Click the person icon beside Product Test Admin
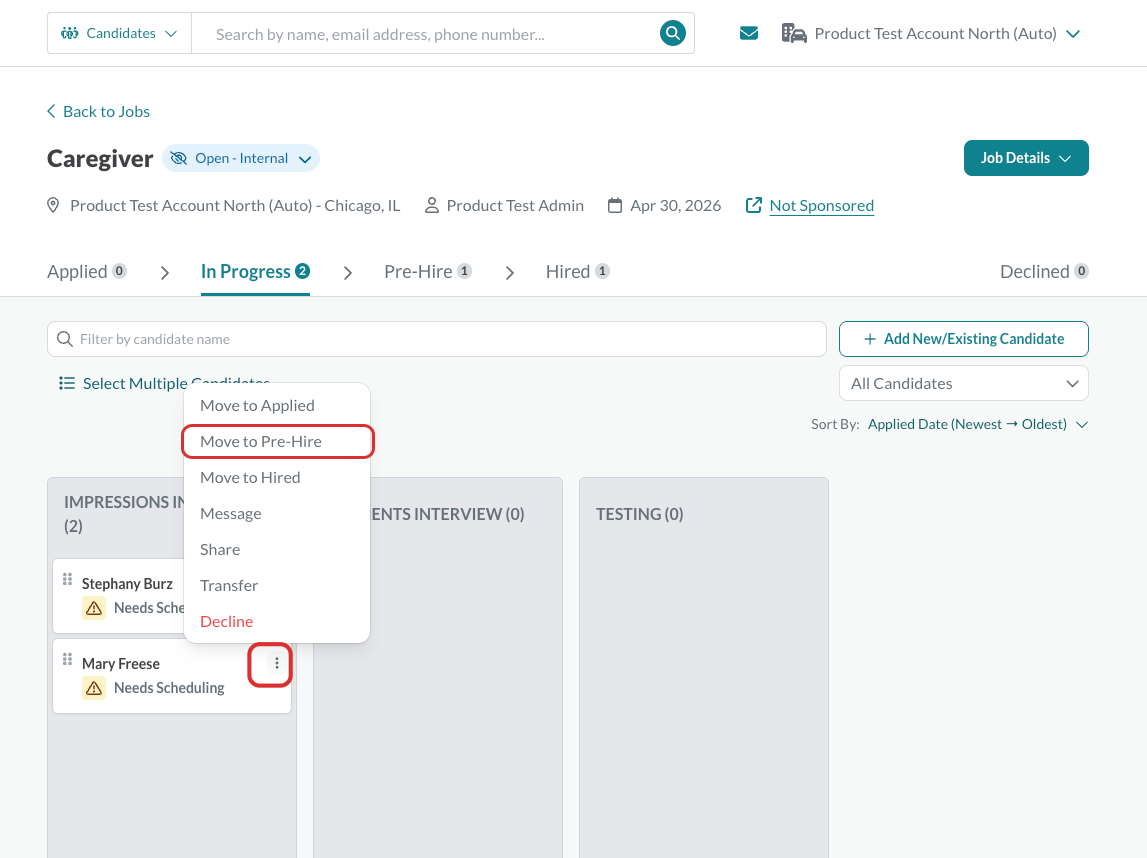Image resolution: width=1147 pixels, height=858 pixels. click(x=432, y=206)
